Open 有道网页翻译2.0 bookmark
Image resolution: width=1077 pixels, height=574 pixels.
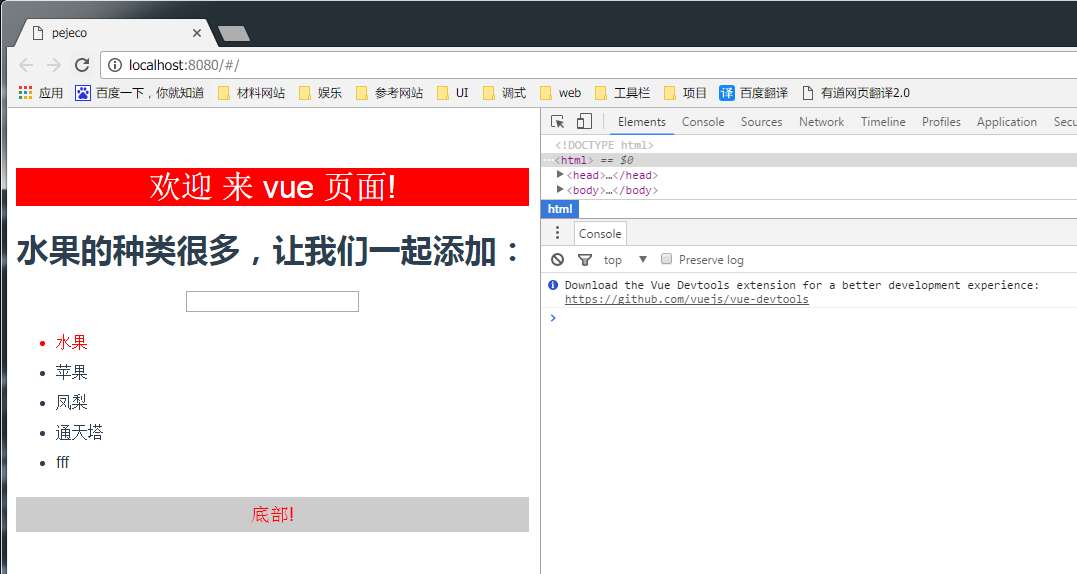coord(856,93)
